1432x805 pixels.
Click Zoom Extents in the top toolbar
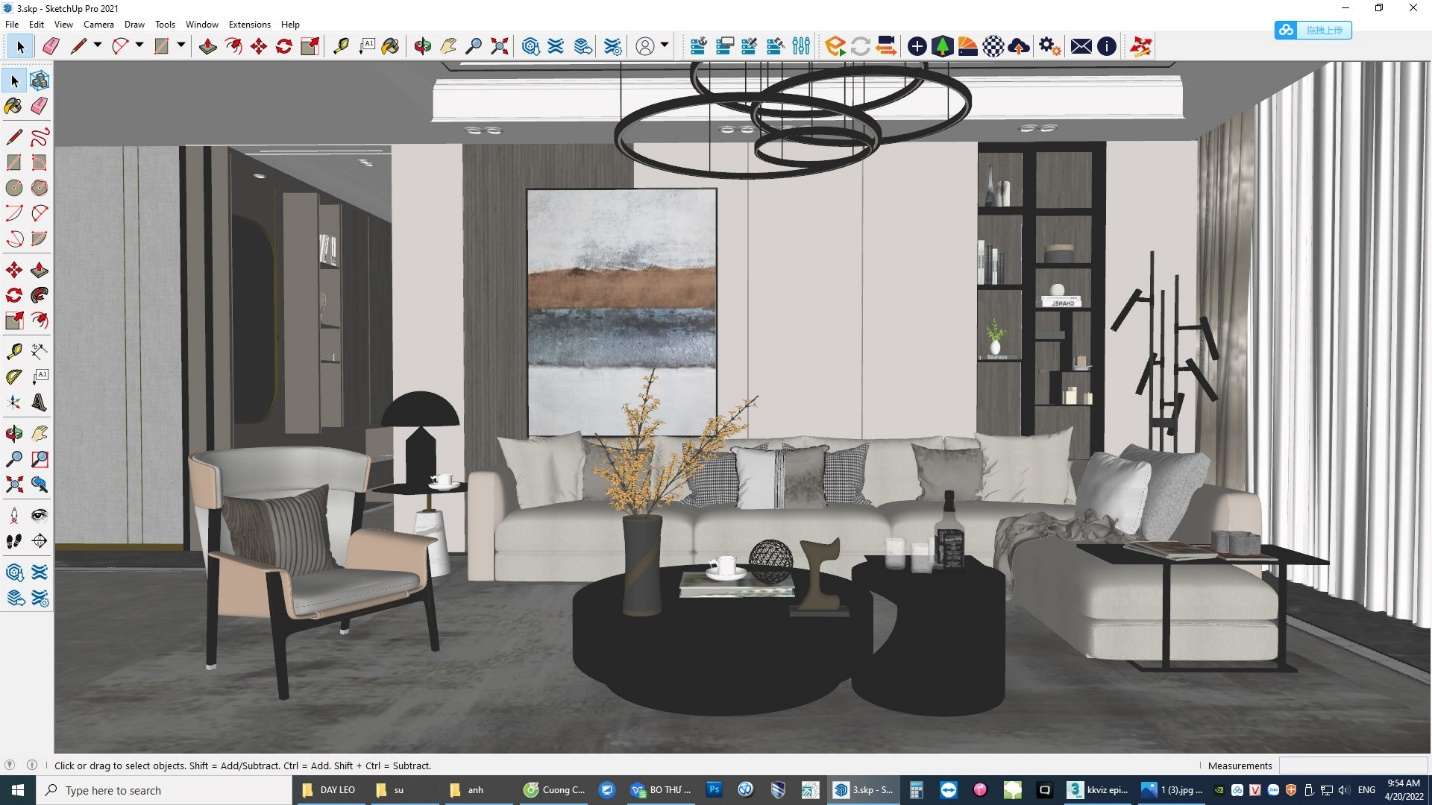500,46
